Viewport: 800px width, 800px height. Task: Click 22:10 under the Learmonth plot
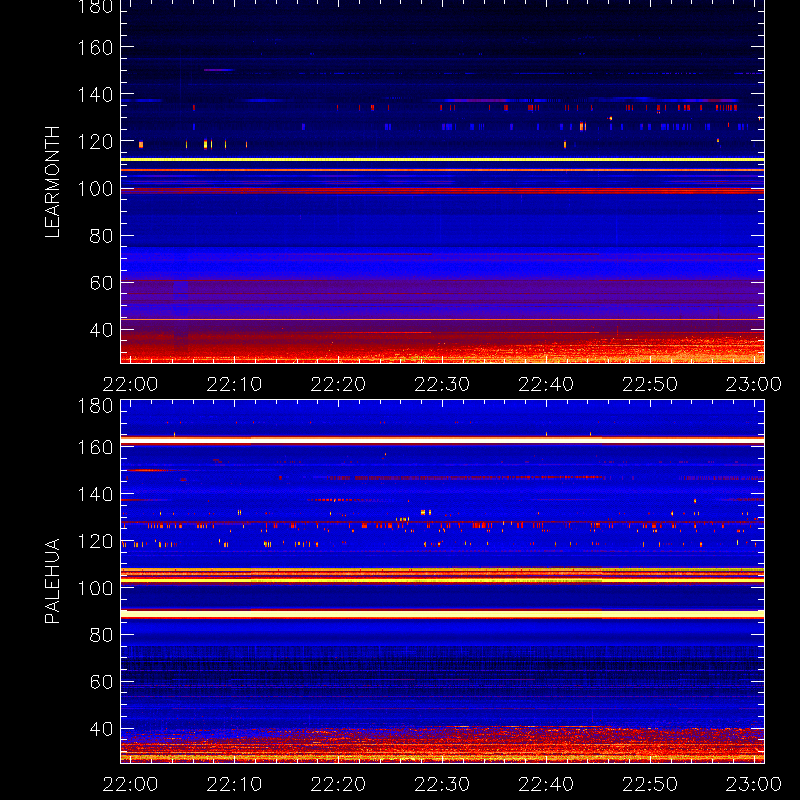pyautogui.click(x=234, y=384)
